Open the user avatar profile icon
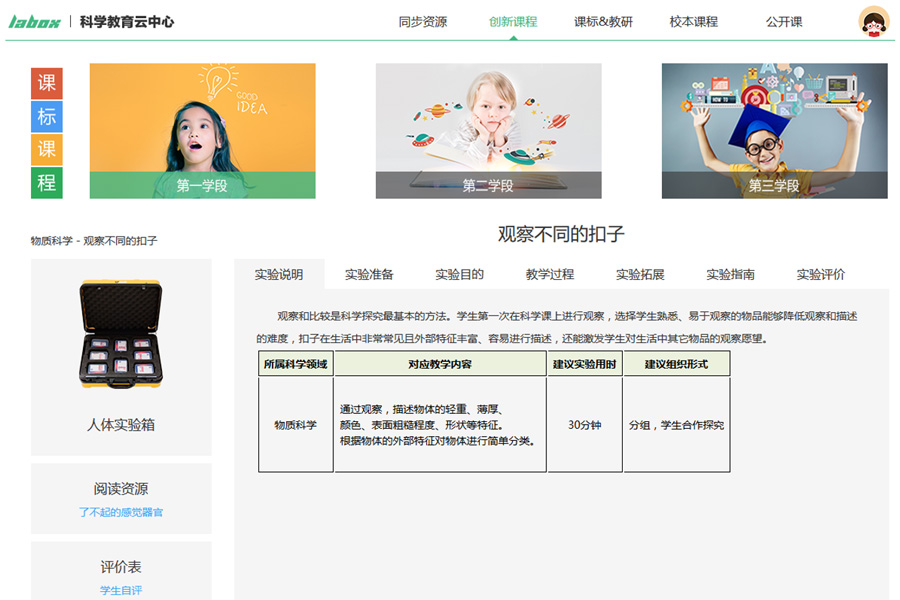 tap(873, 22)
